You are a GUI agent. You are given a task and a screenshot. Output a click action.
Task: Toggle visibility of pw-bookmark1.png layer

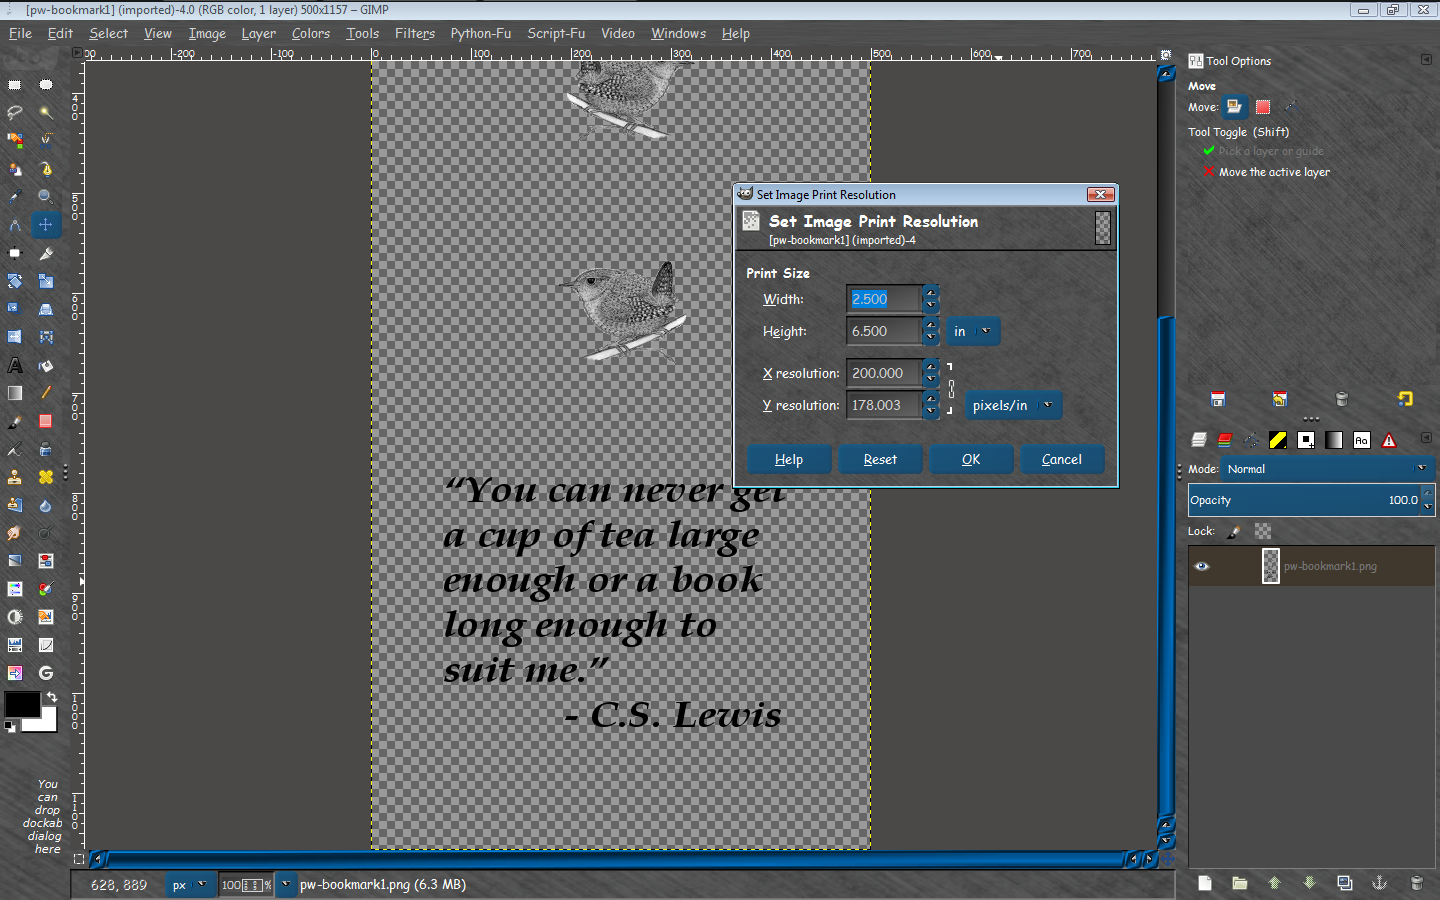[1202, 566]
